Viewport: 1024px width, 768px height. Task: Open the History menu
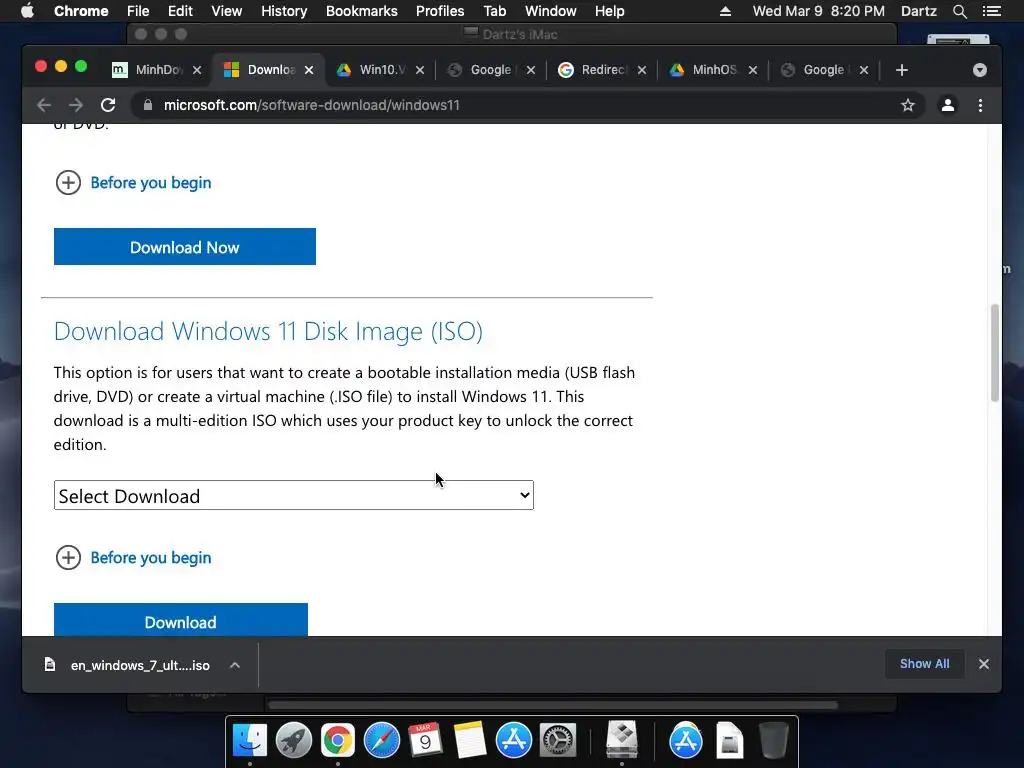coord(284,11)
